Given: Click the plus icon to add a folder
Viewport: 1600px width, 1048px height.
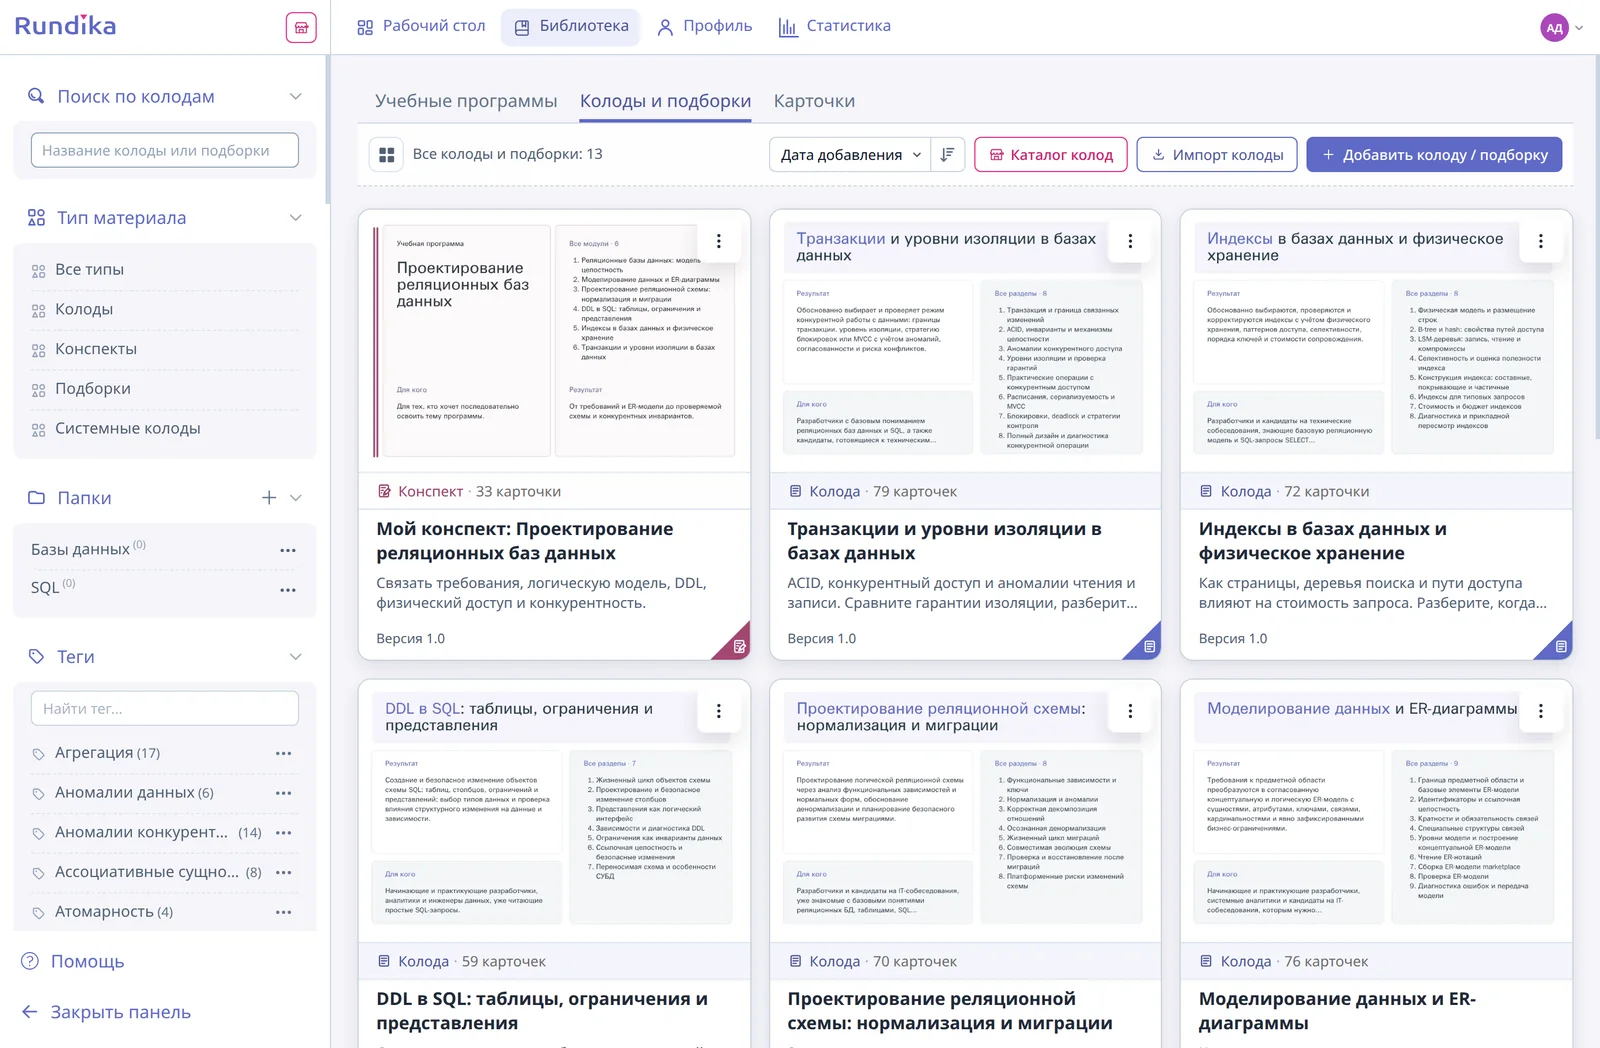Looking at the screenshot, I should click(x=269, y=498).
